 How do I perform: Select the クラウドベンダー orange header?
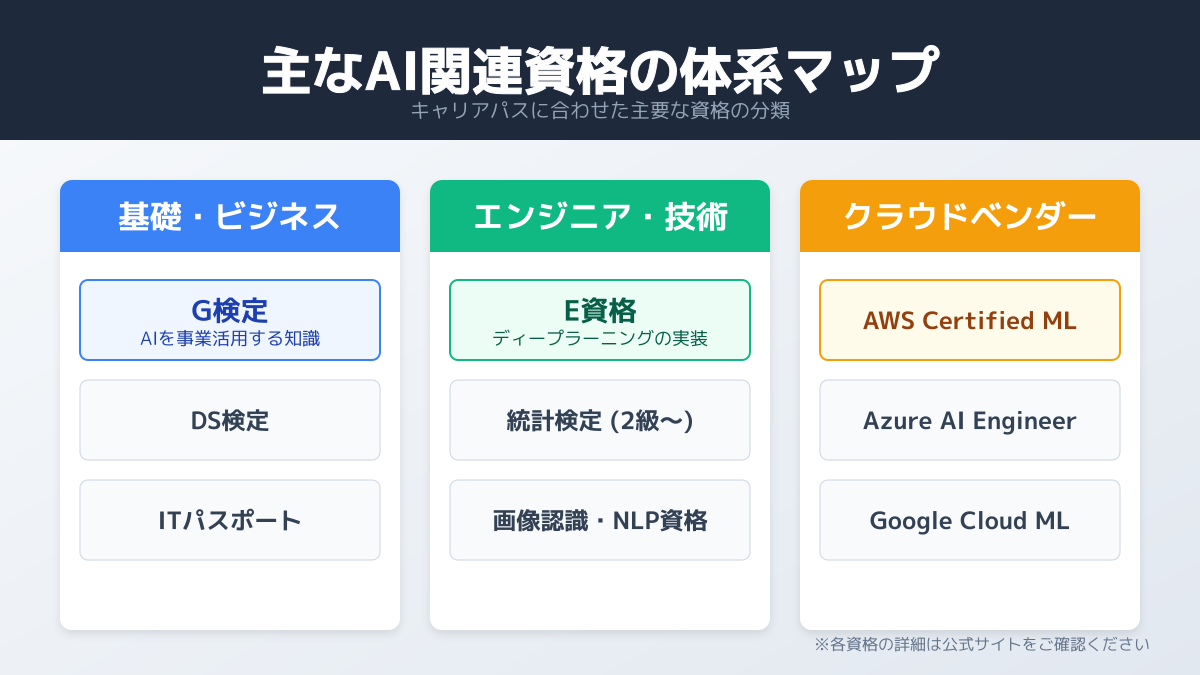pos(970,216)
